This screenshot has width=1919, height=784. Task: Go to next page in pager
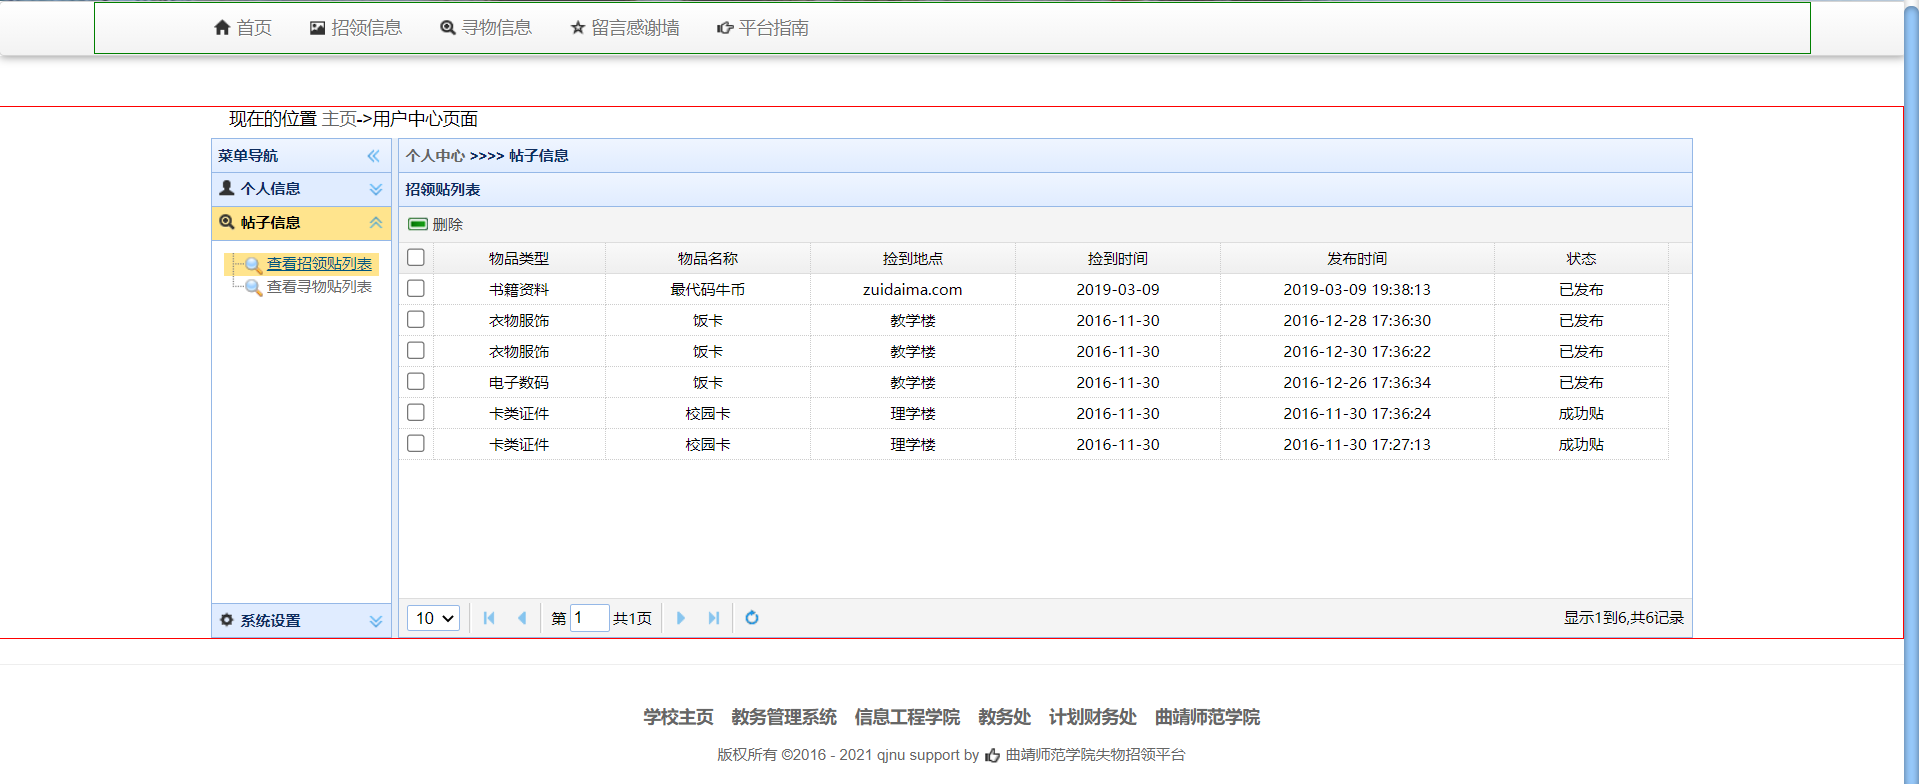point(681,618)
